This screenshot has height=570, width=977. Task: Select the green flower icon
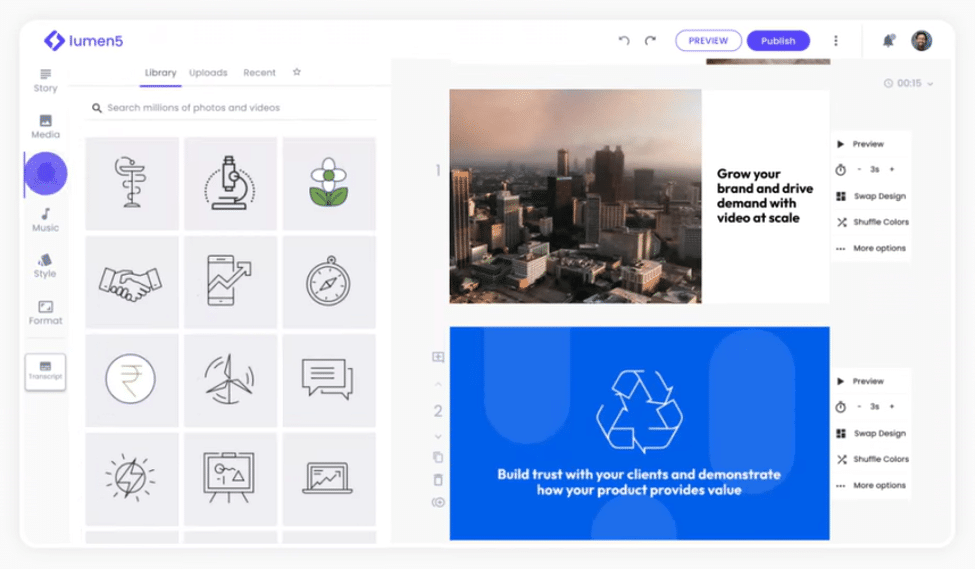pos(329,184)
